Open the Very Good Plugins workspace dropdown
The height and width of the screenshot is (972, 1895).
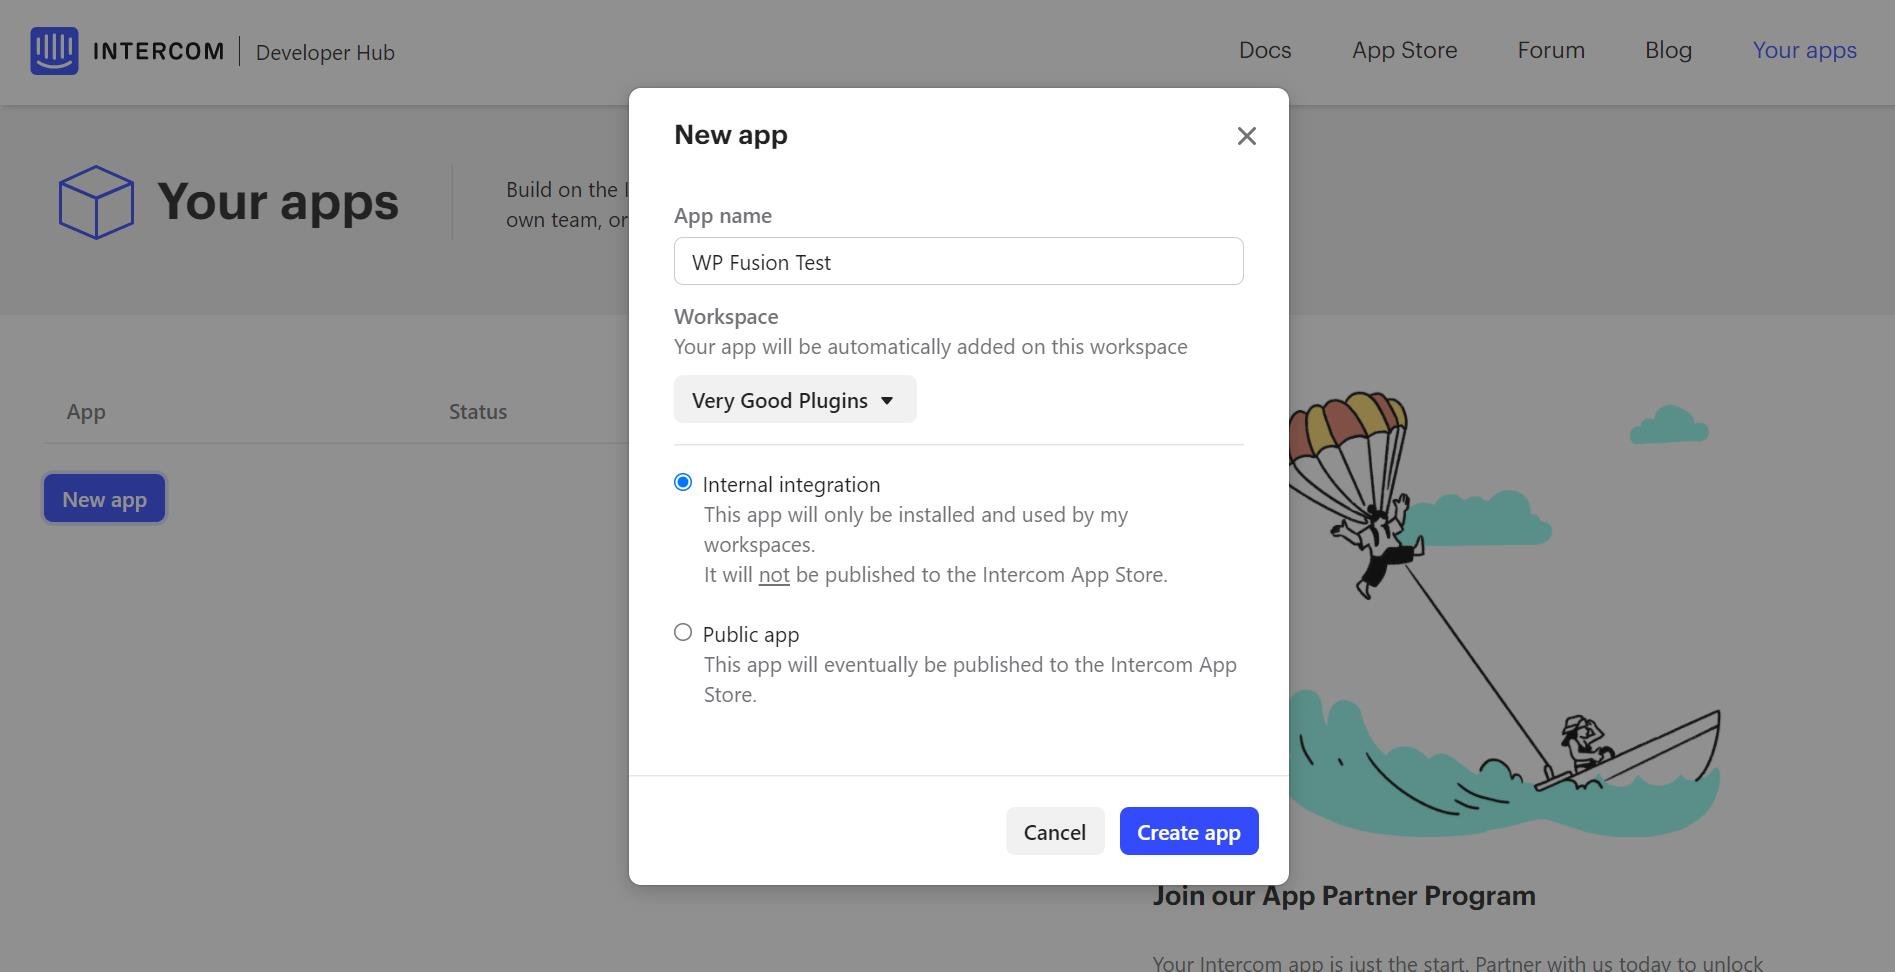[x=794, y=399]
